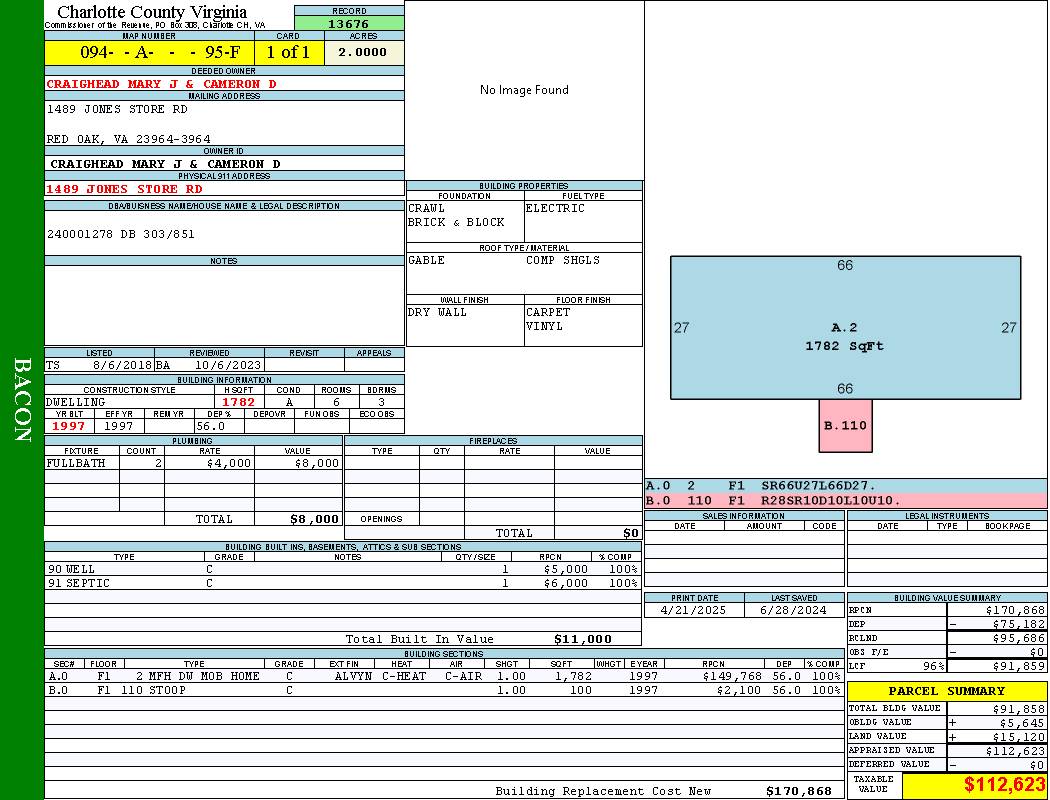The height and width of the screenshot is (800, 1050).
Task: Select the blue A.2 sketch area
Action: [845, 328]
